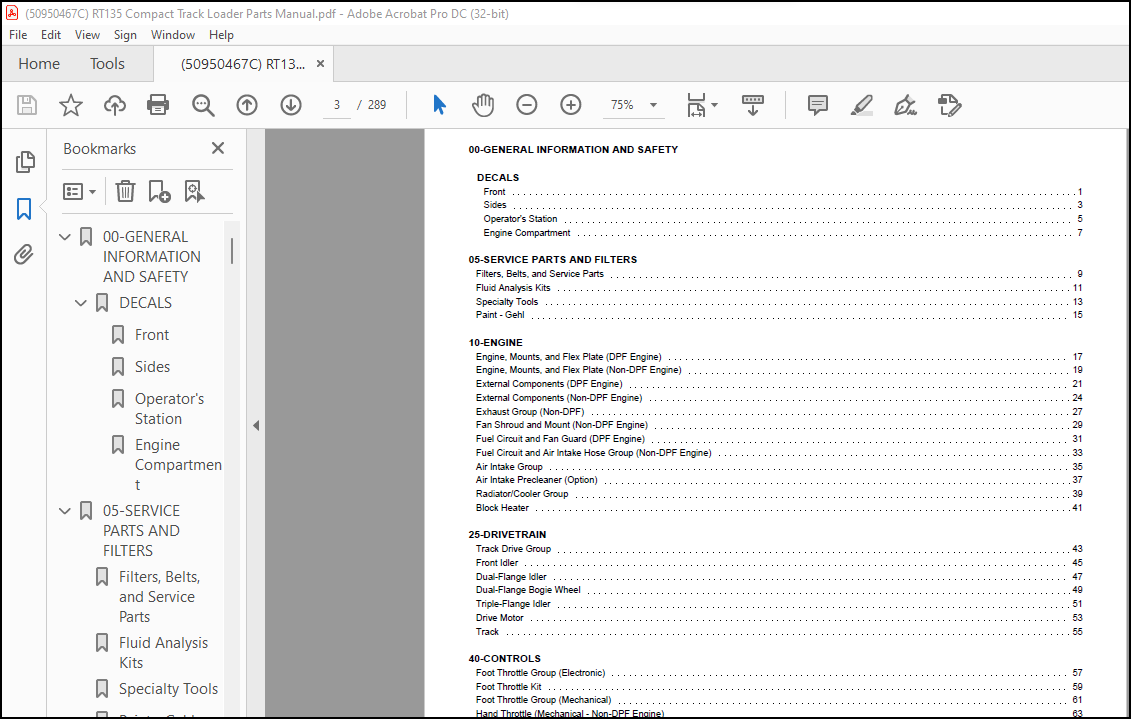Select Filters, Belts, and Service Parts bookmark

159,596
